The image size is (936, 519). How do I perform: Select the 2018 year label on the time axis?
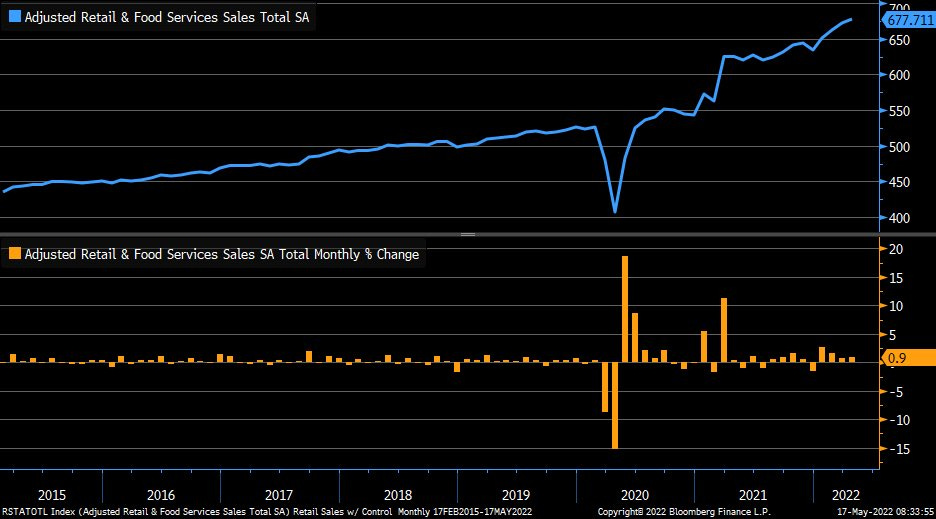pyautogui.click(x=398, y=494)
